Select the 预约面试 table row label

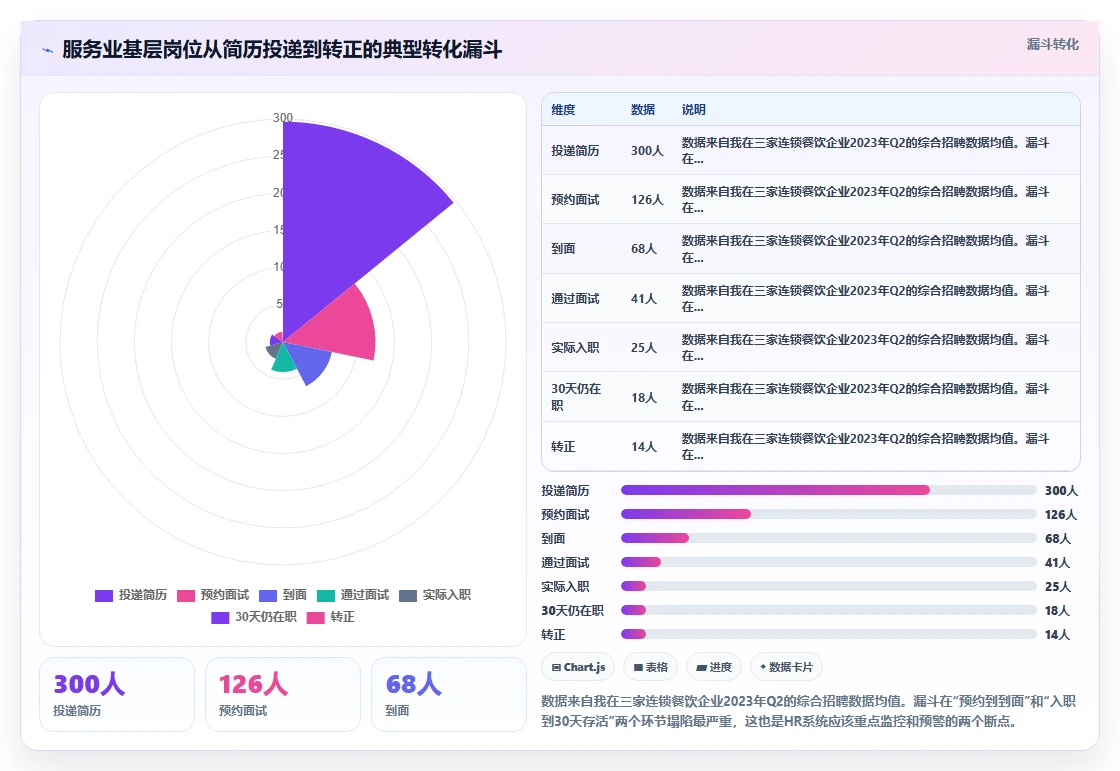coord(575,199)
